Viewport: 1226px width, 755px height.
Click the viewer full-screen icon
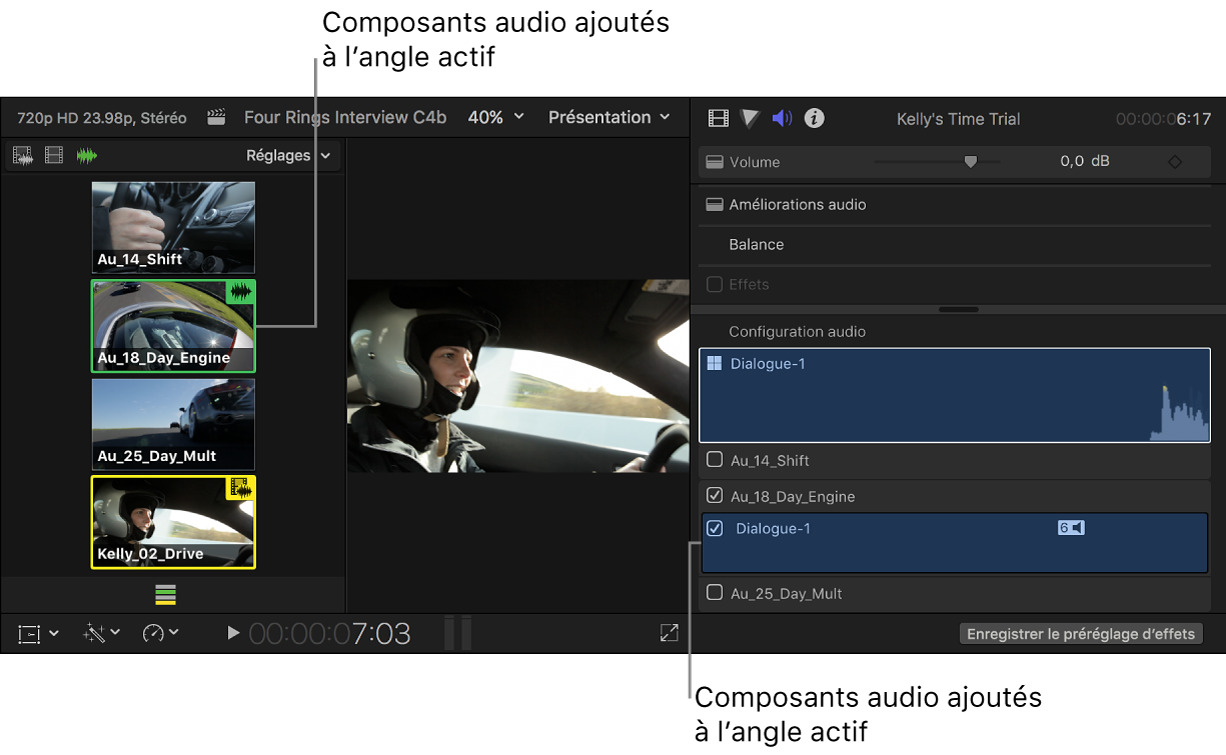click(x=668, y=632)
